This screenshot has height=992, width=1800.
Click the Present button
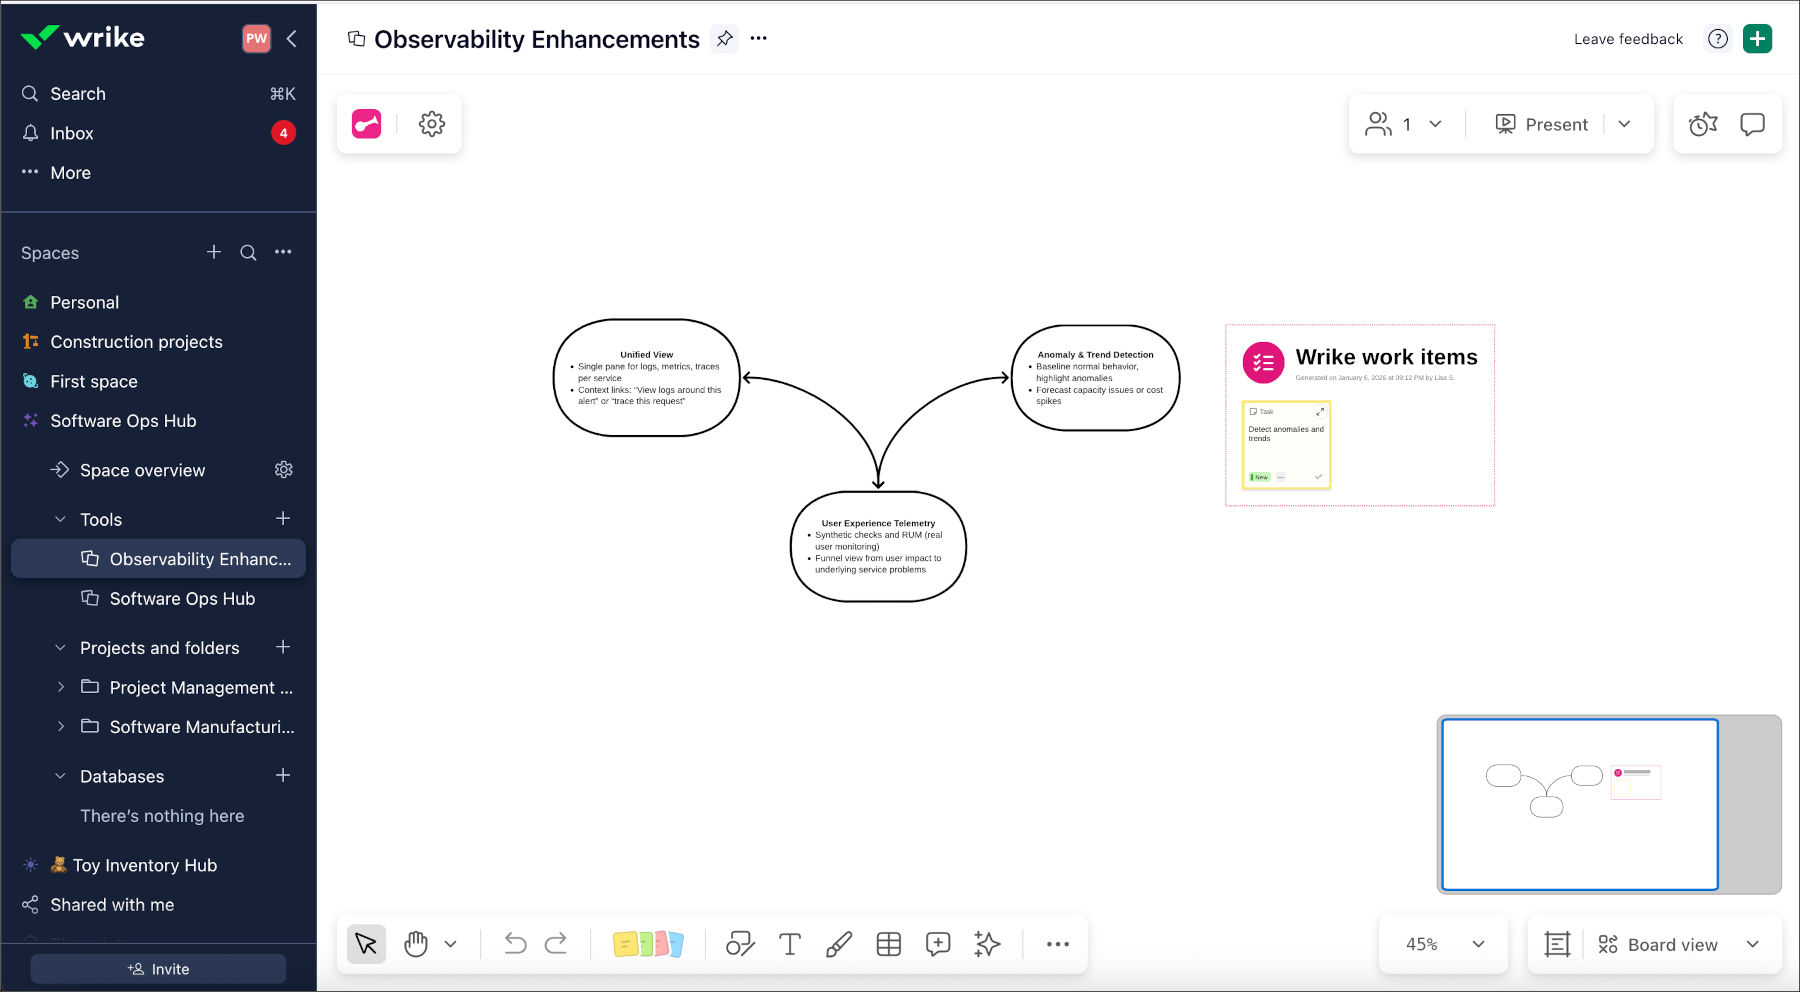[x=1541, y=123]
